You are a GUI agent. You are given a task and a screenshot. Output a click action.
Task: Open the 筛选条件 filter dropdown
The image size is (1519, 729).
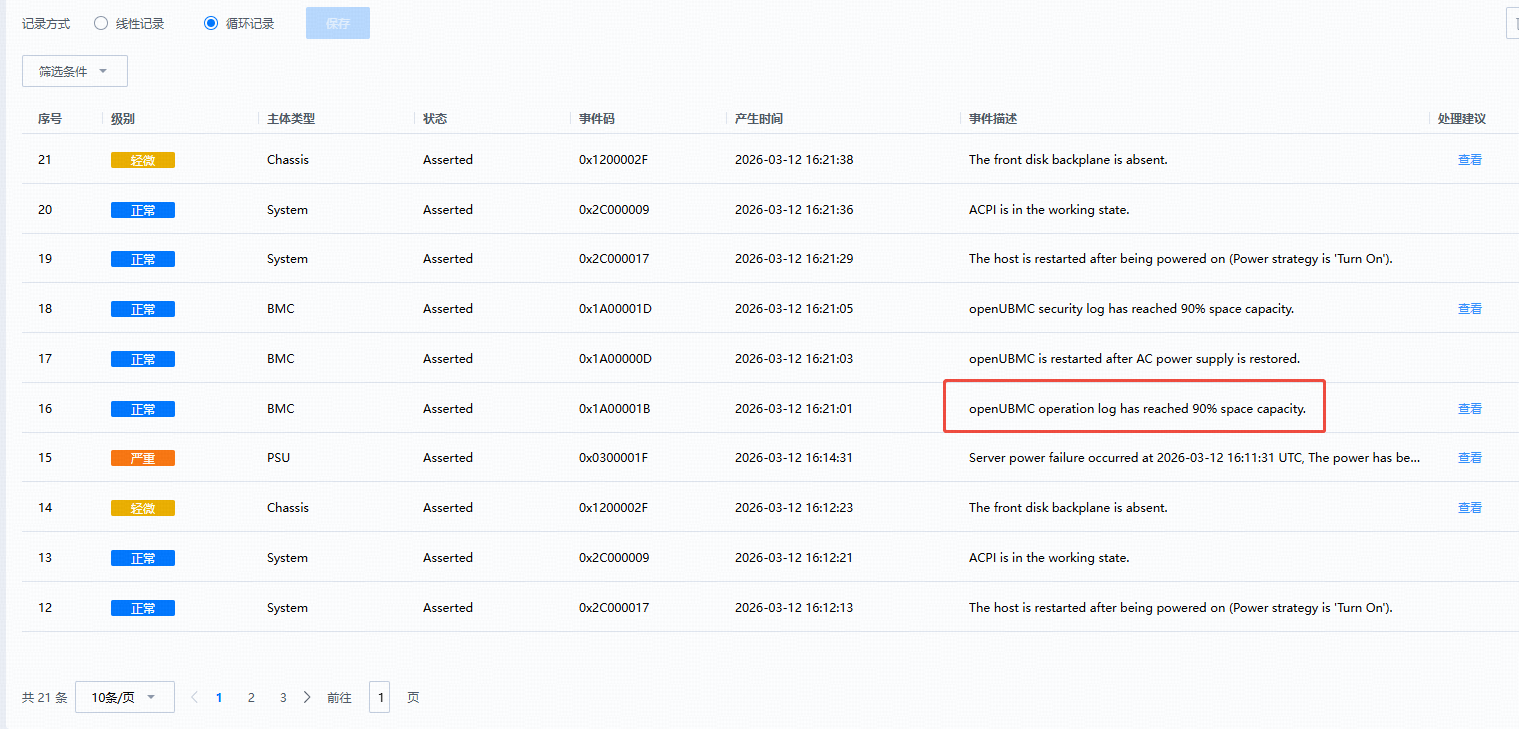click(x=75, y=71)
